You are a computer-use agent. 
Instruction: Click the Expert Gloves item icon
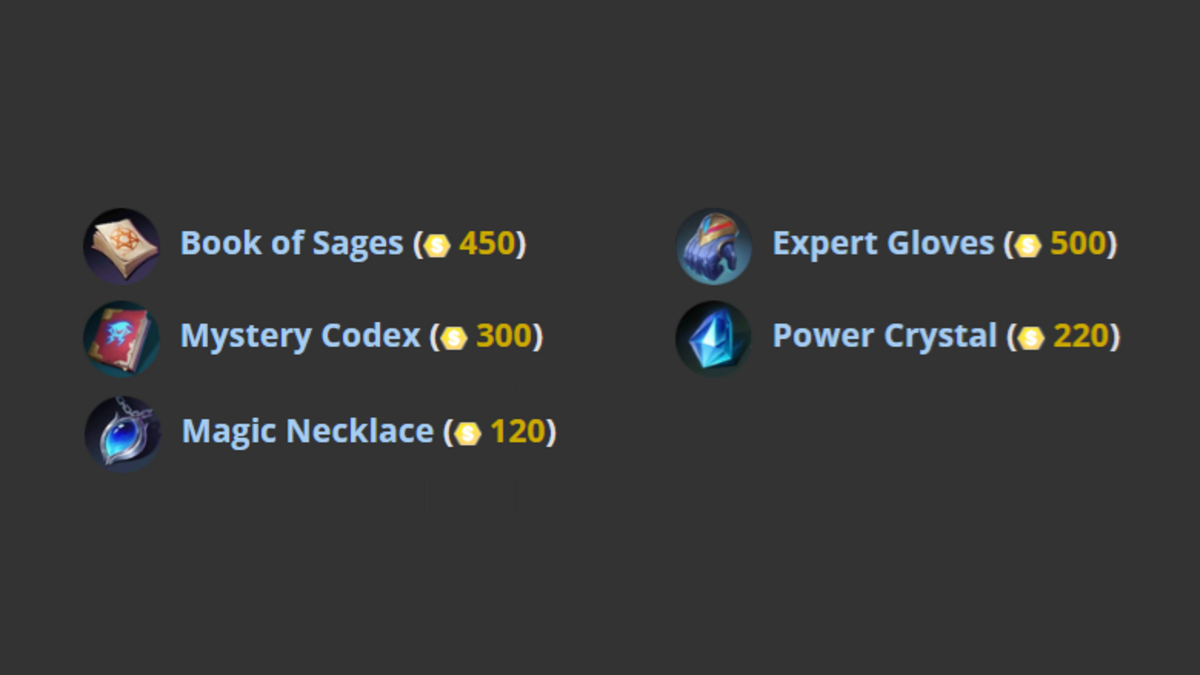713,246
